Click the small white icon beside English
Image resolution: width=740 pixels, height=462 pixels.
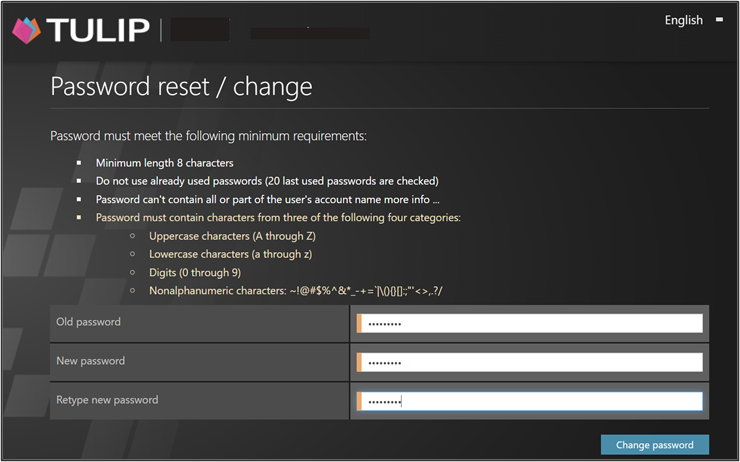pos(719,19)
